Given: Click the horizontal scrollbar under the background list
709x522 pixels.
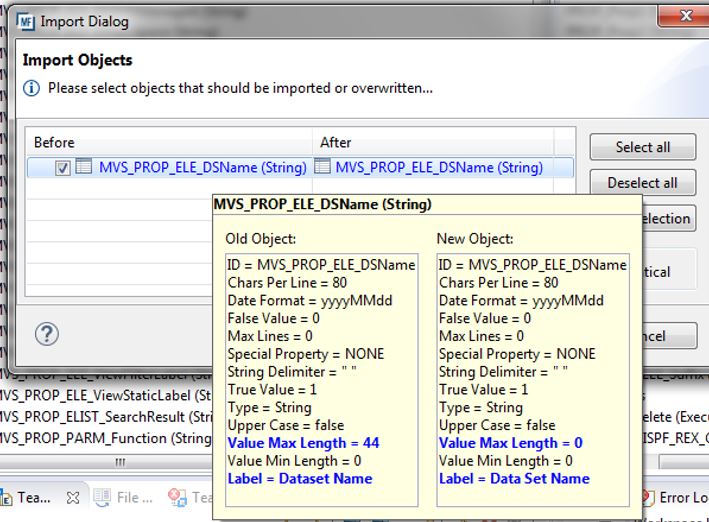Looking at the screenshot, I should (120, 462).
